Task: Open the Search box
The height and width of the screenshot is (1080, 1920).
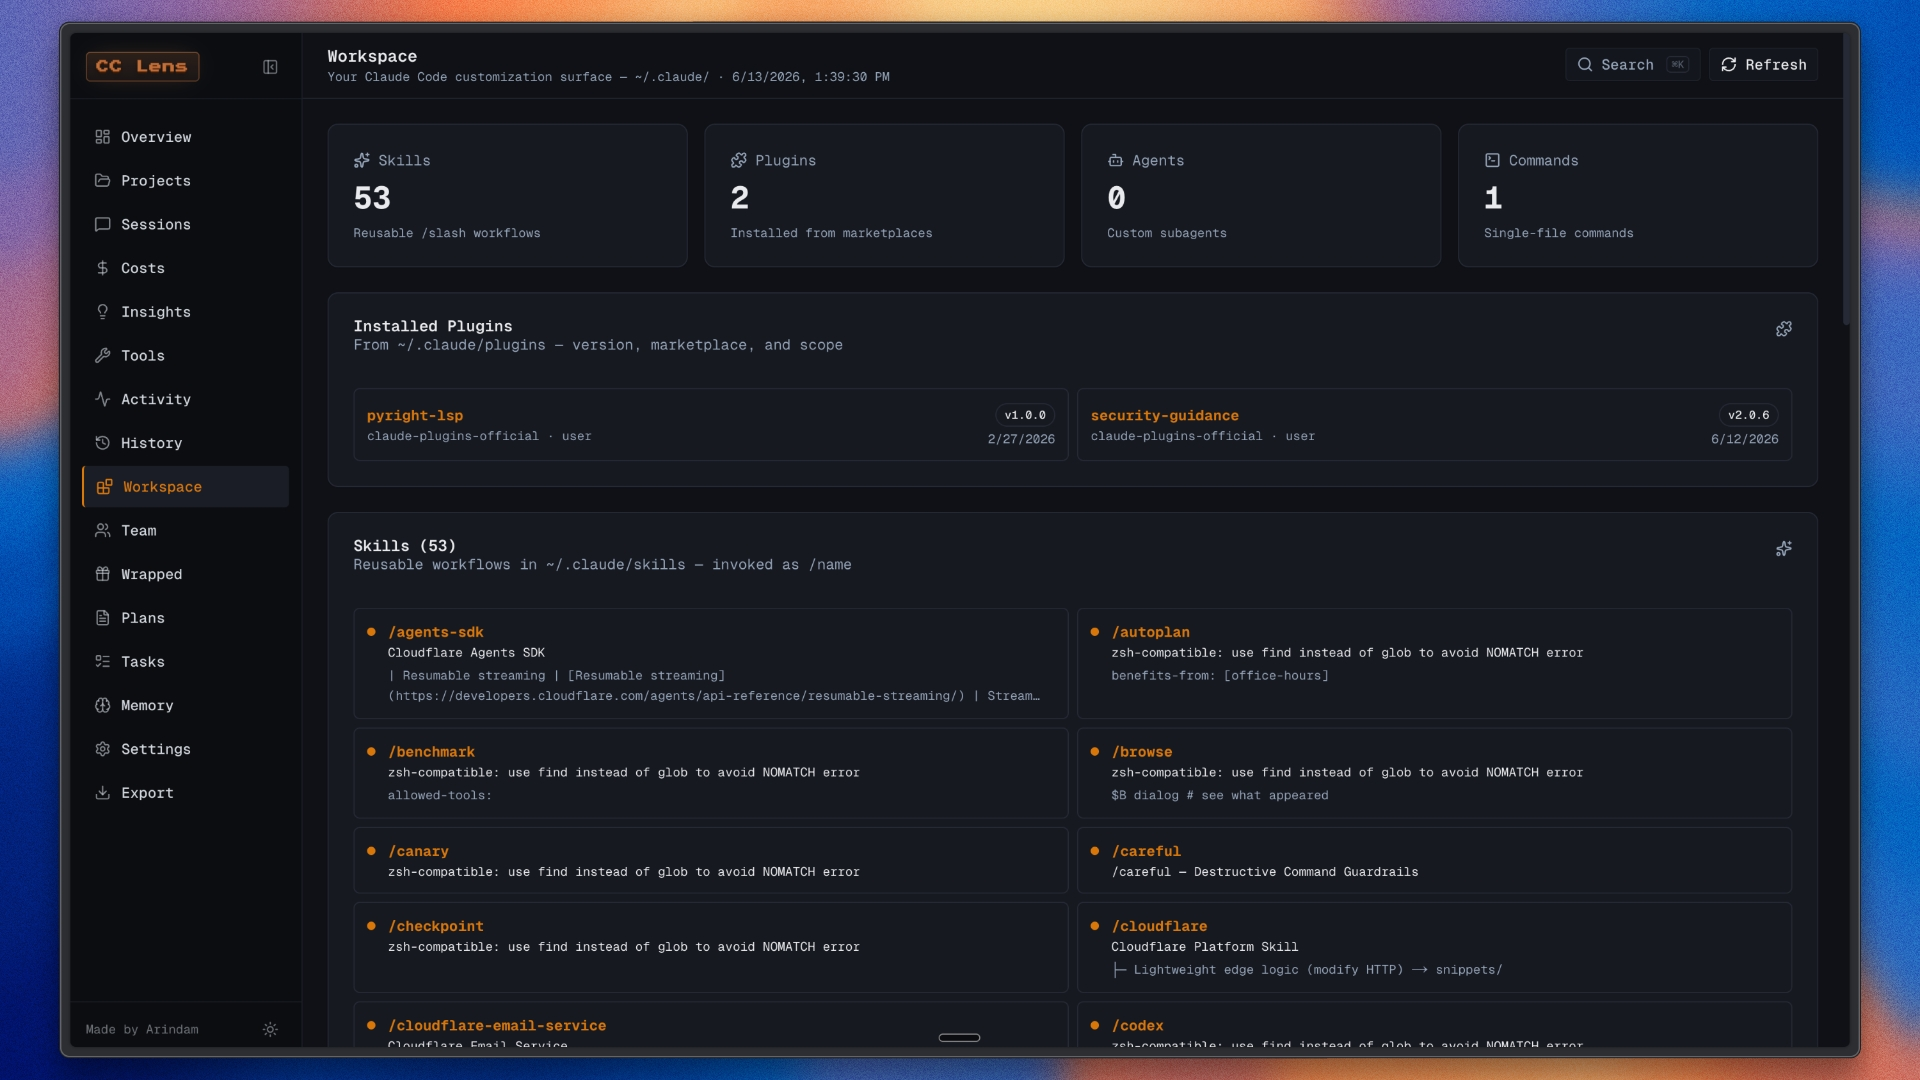Action: 1632,65
